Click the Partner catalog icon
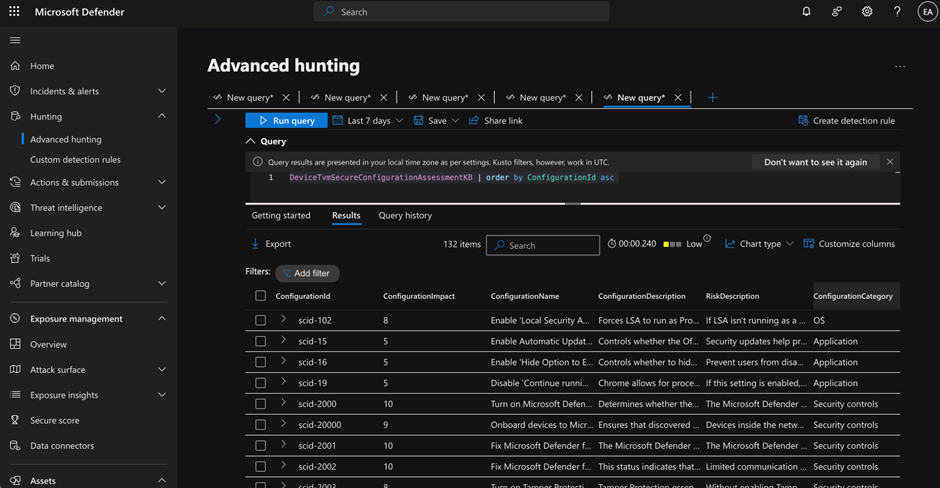This screenshot has height=488, width=940. pyautogui.click(x=15, y=283)
